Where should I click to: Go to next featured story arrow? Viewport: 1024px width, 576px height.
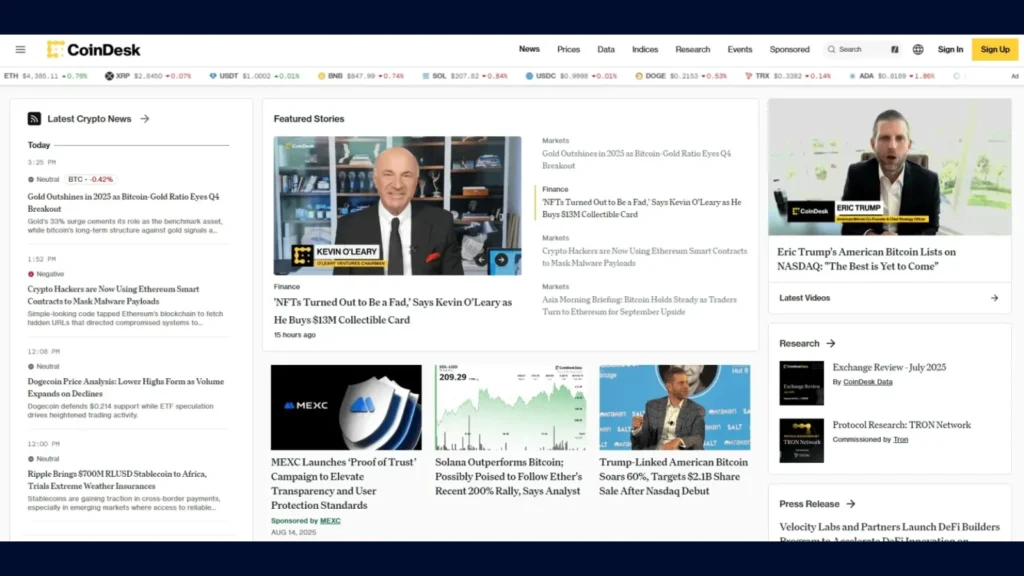[x=501, y=259]
